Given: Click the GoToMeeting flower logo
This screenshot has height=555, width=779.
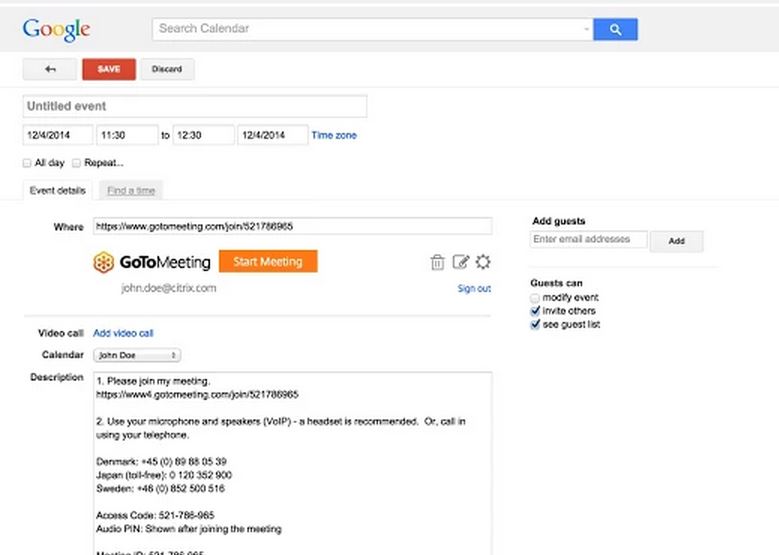Looking at the screenshot, I should (x=103, y=262).
